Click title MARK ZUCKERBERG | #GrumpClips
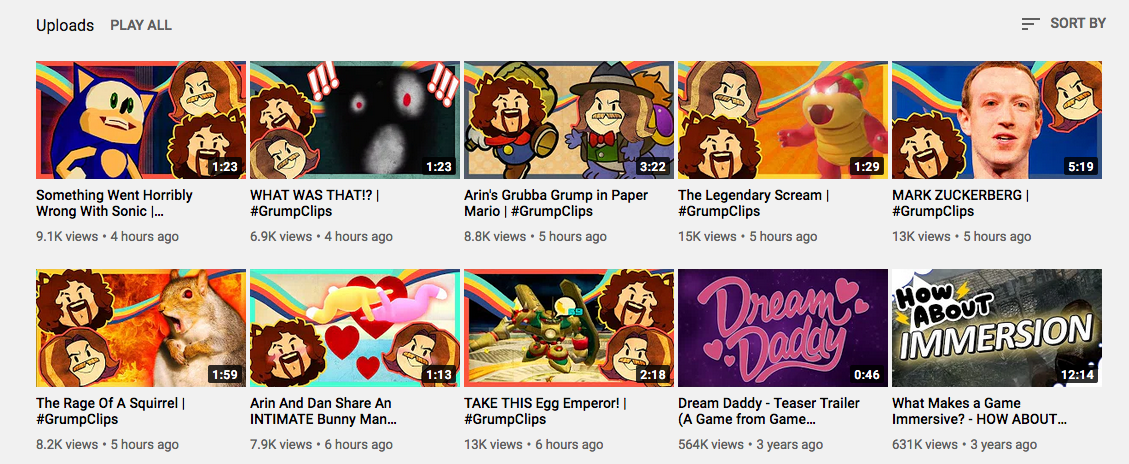This screenshot has width=1129, height=464. 961,203
